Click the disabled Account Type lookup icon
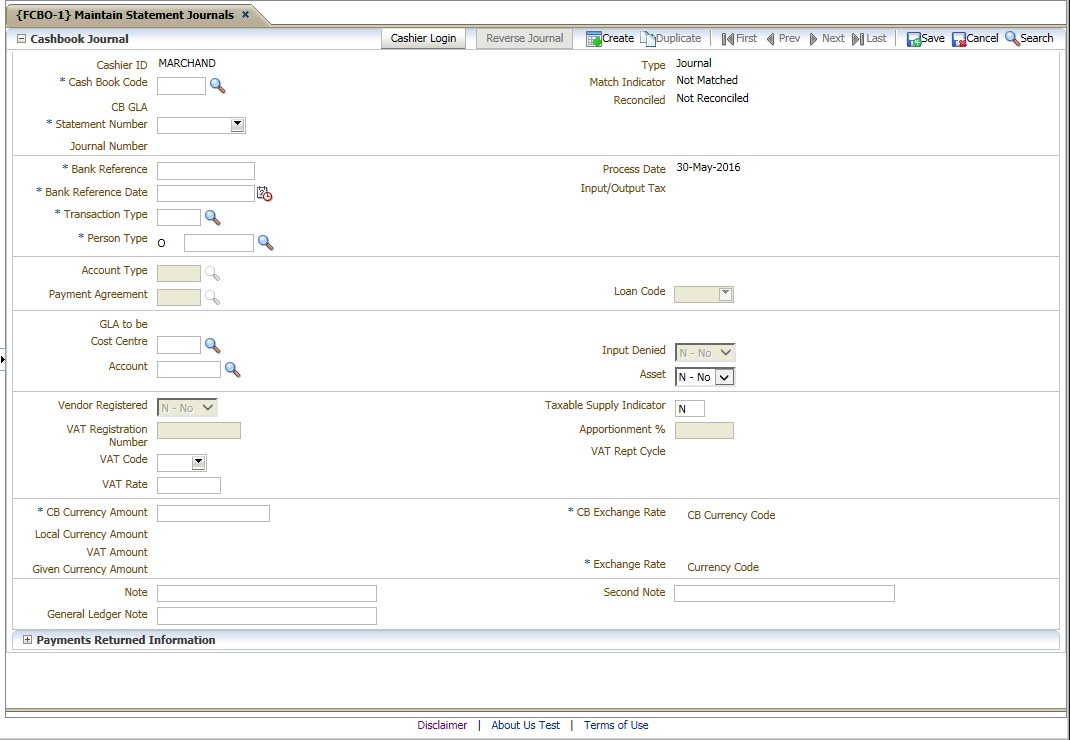1070x740 pixels. (212, 274)
